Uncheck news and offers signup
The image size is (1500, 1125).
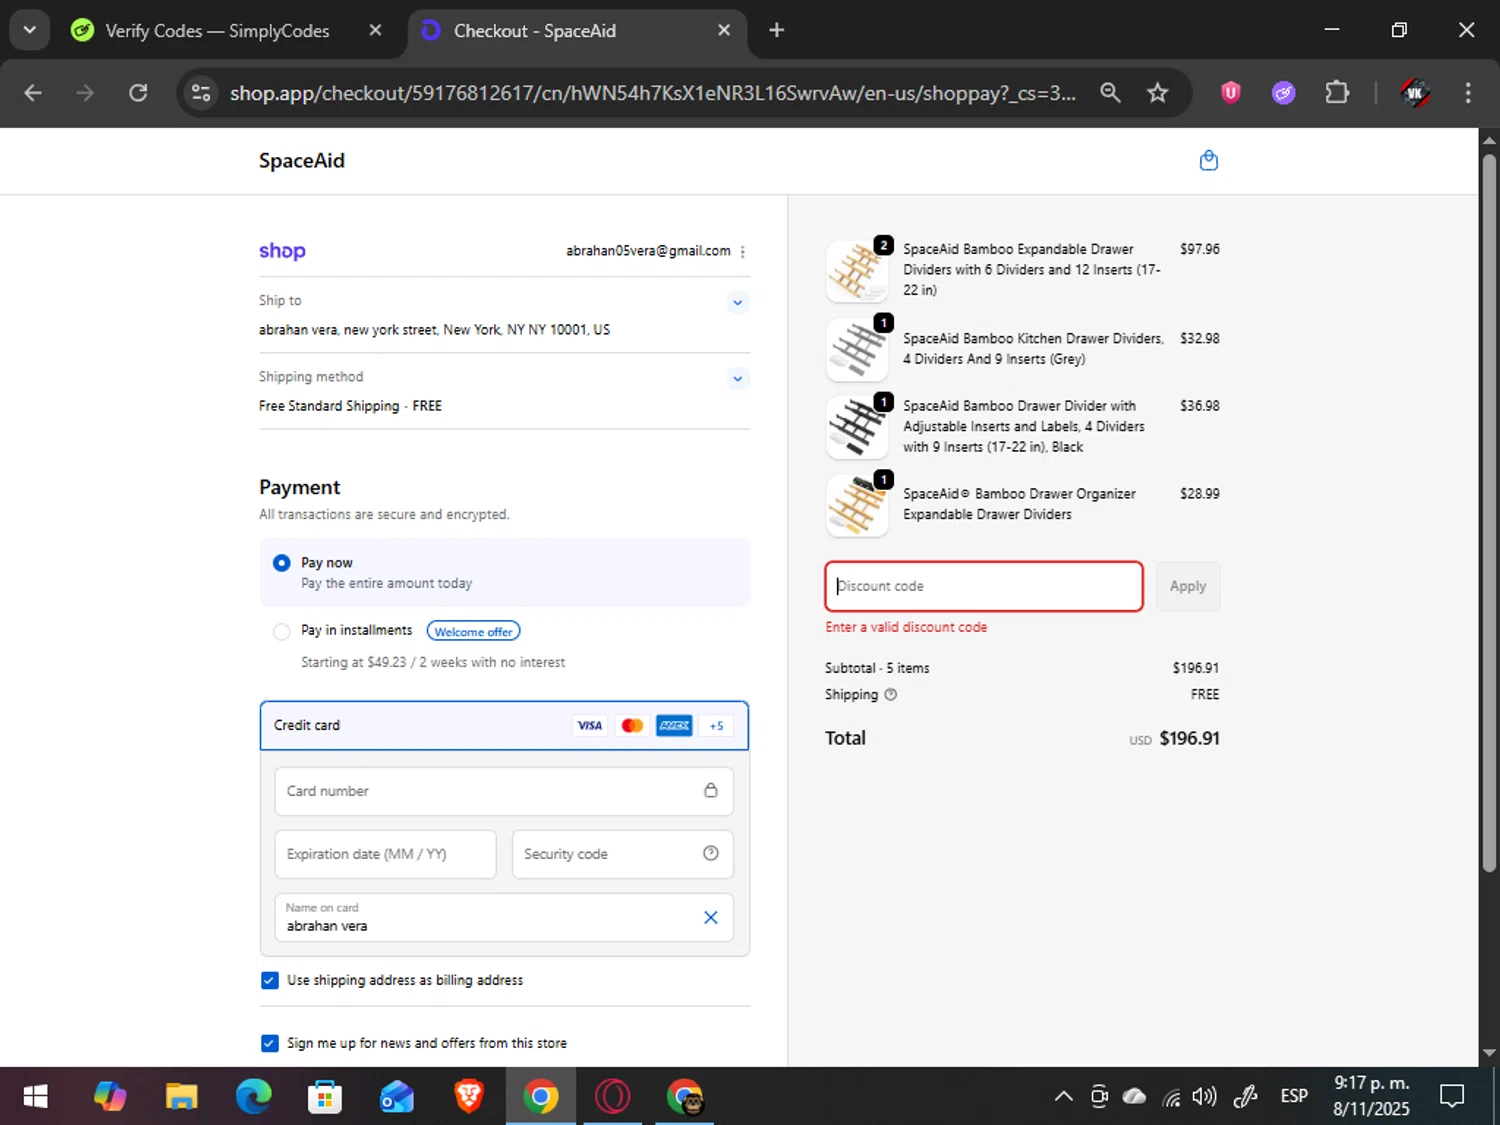click(269, 1043)
